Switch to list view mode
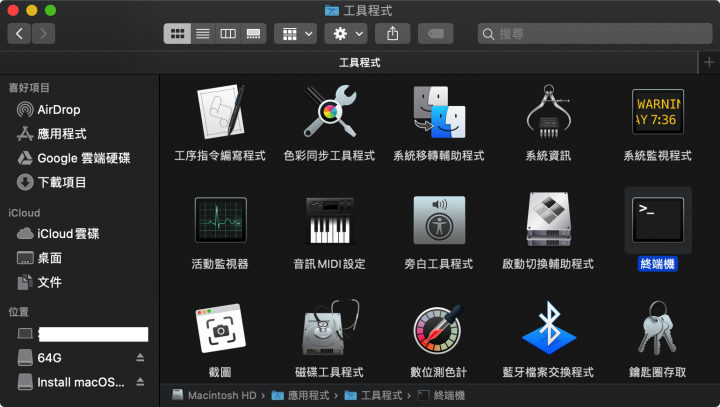This screenshot has width=720, height=407. tap(203, 33)
